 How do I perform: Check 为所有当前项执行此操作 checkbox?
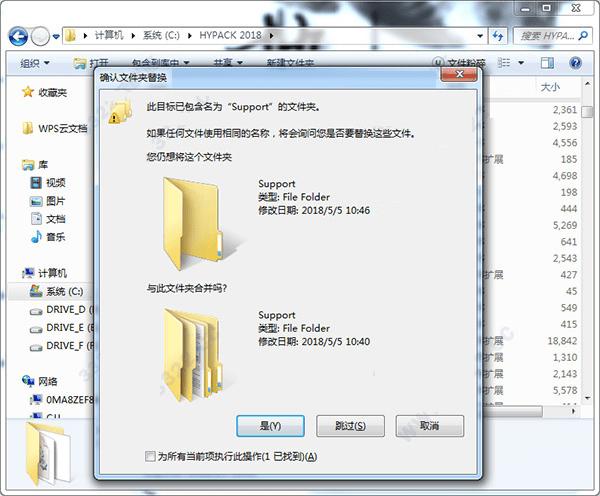click(x=150, y=456)
